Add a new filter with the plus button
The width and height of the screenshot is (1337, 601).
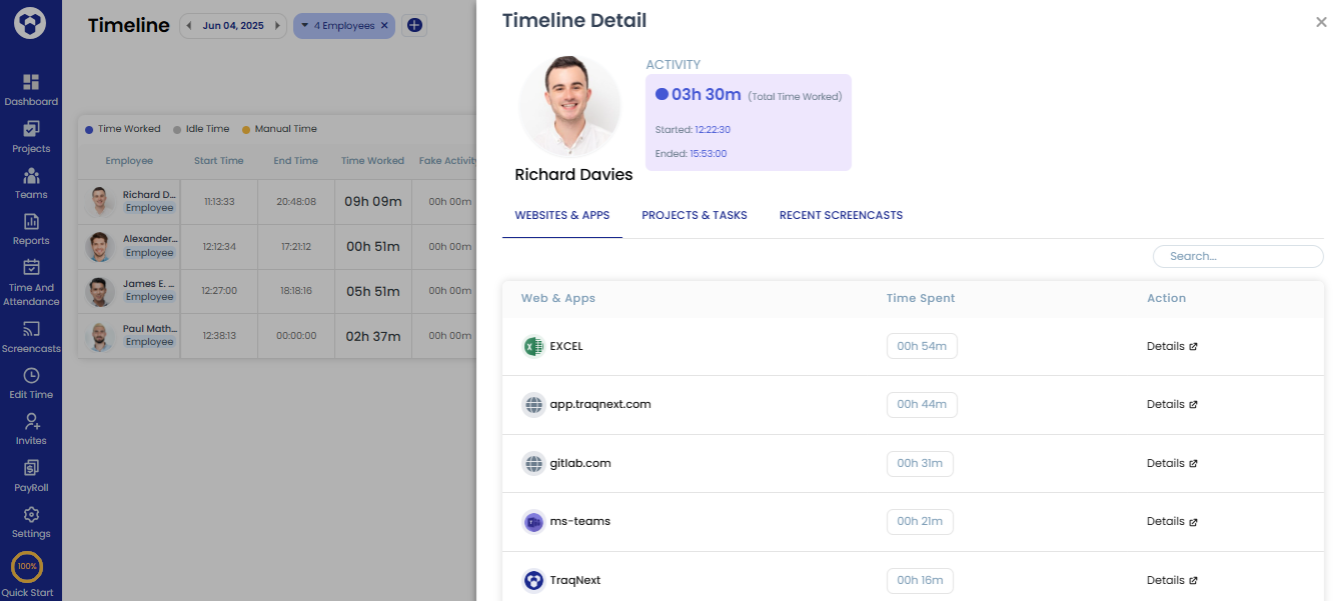415,25
